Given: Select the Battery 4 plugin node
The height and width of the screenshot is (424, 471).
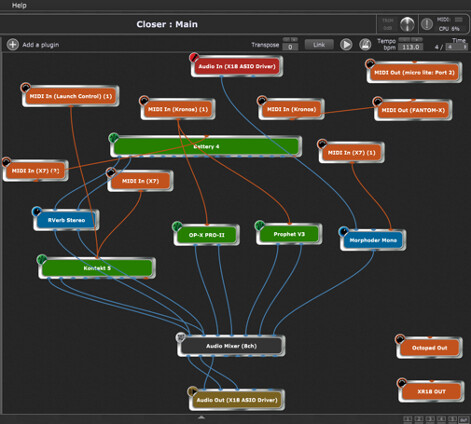Looking at the screenshot, I should 206,146.
